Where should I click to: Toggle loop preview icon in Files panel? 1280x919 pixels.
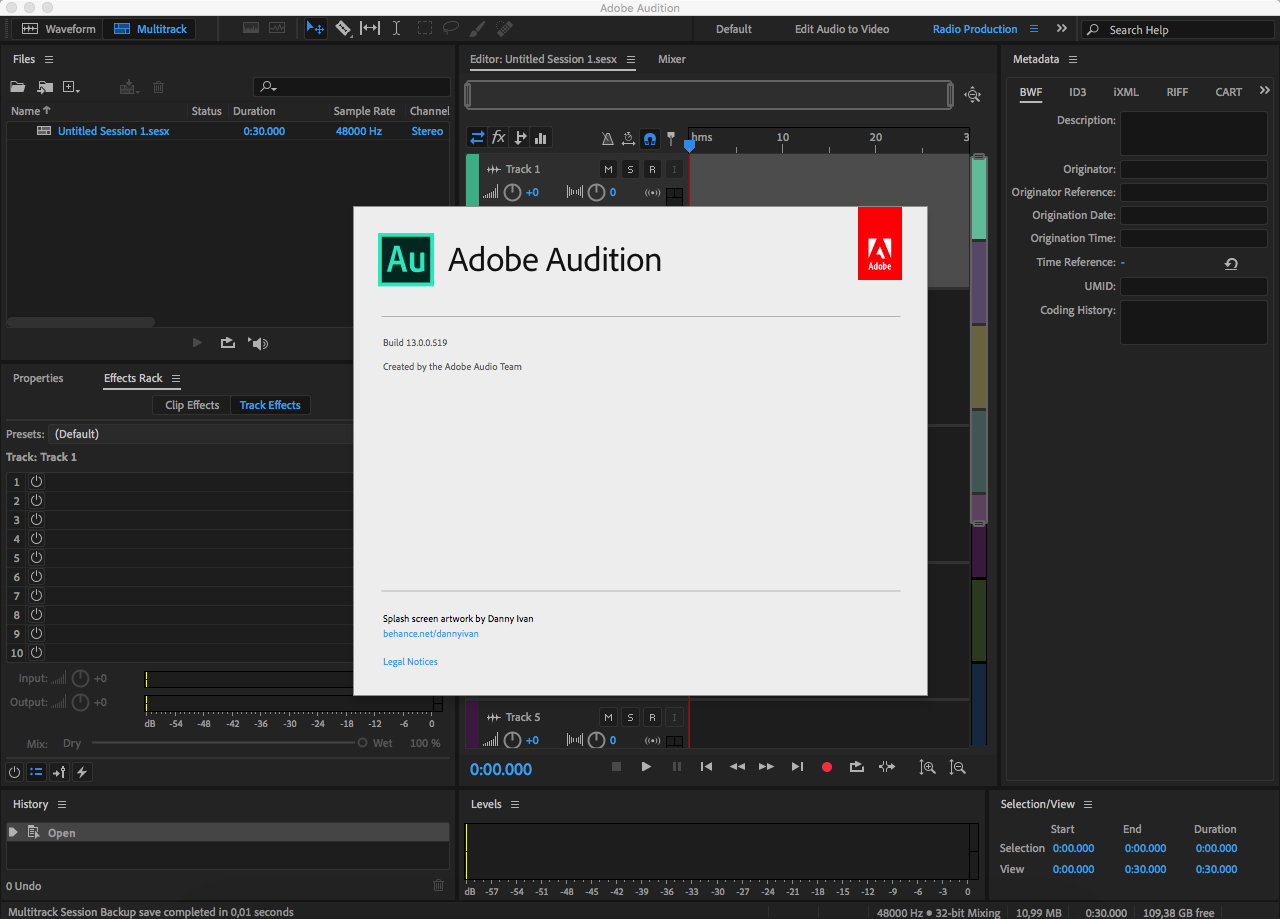click(x=228, y=343)
